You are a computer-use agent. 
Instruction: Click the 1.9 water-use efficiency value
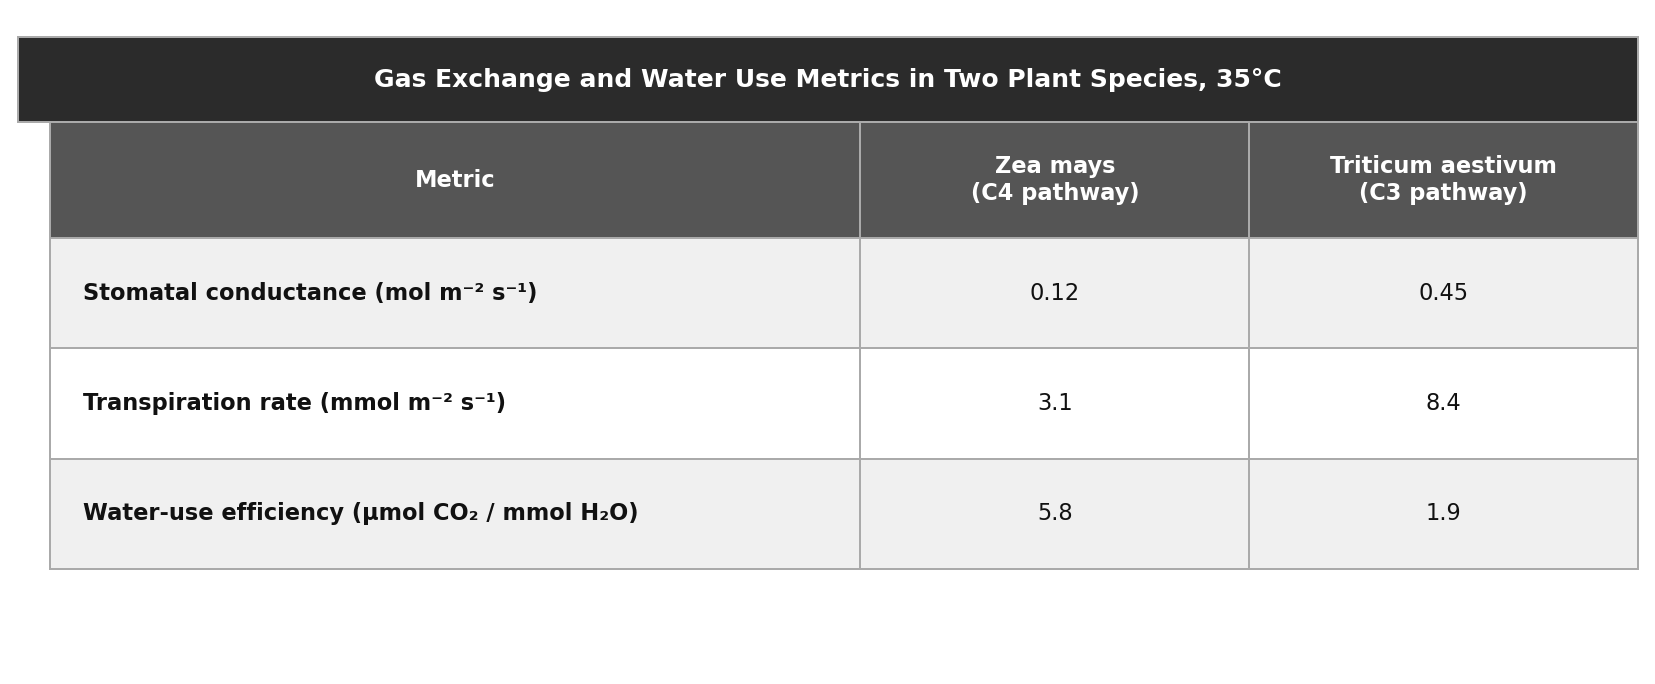[x=1442, y=514]
